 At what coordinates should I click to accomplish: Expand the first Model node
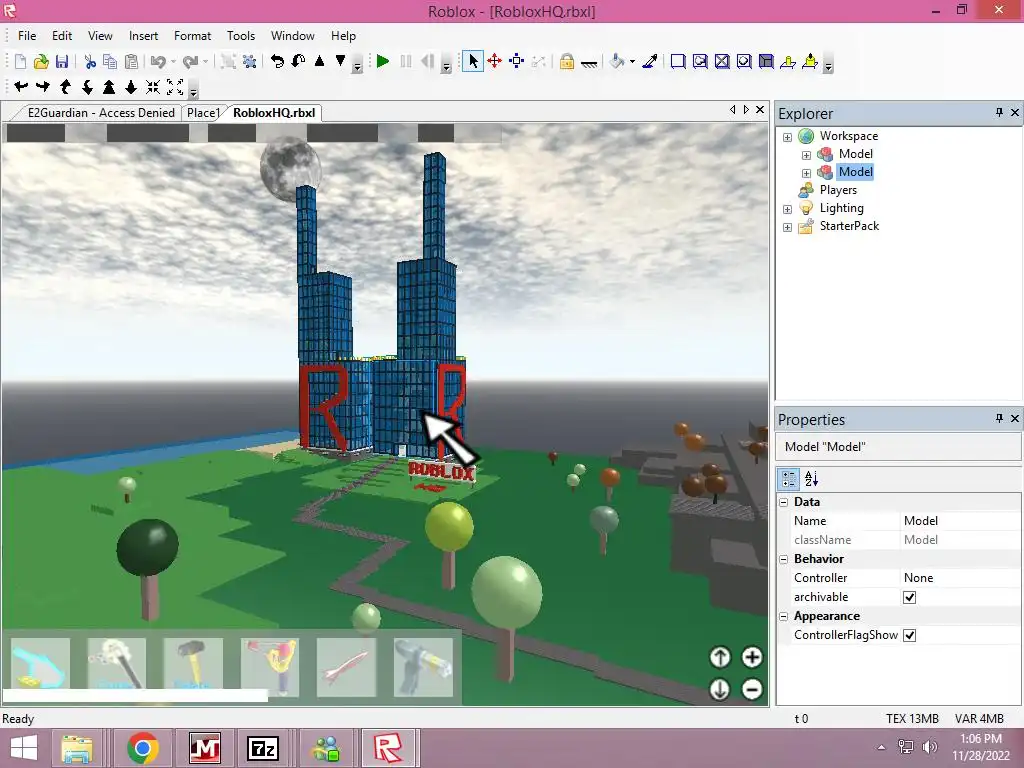coord(807,155)
